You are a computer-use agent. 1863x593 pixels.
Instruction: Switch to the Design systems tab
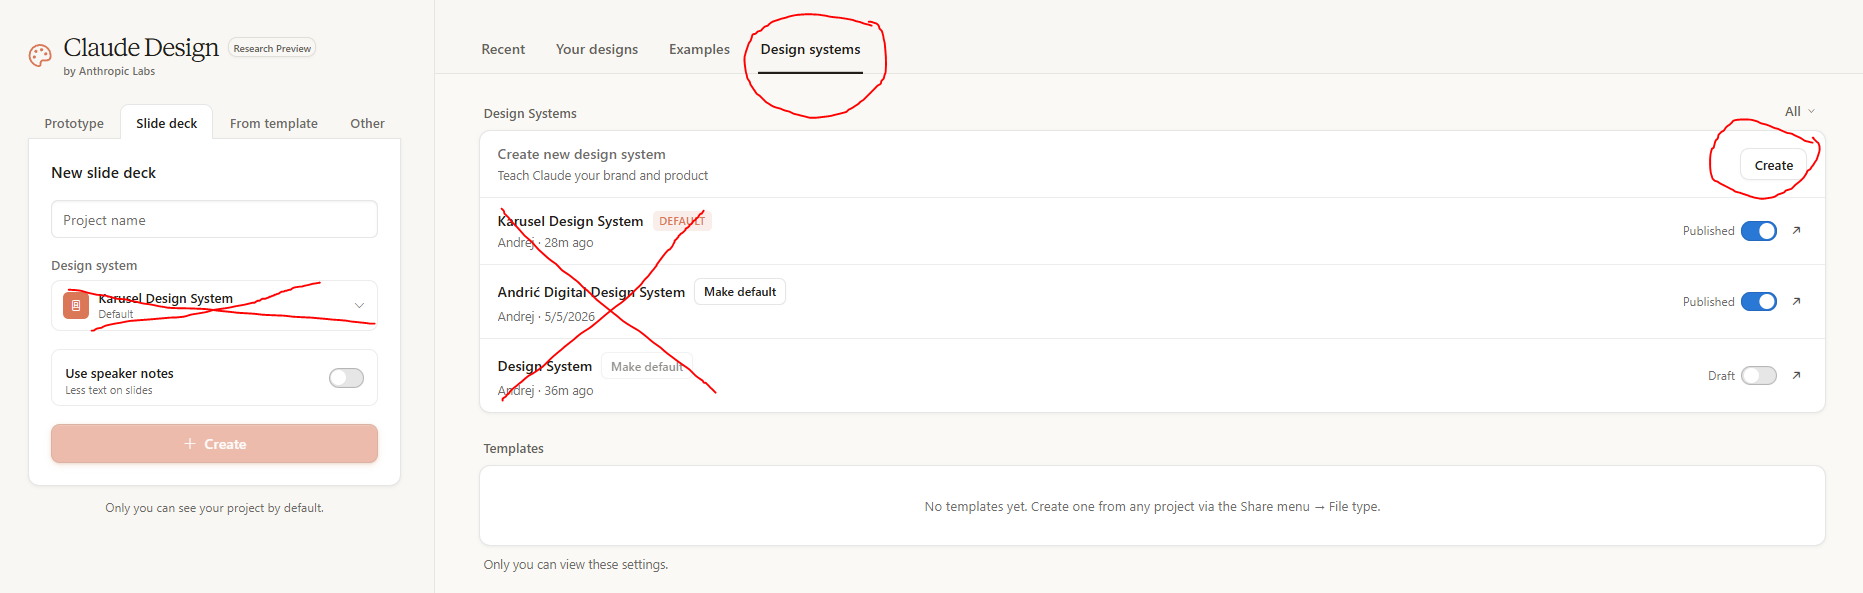810,49
